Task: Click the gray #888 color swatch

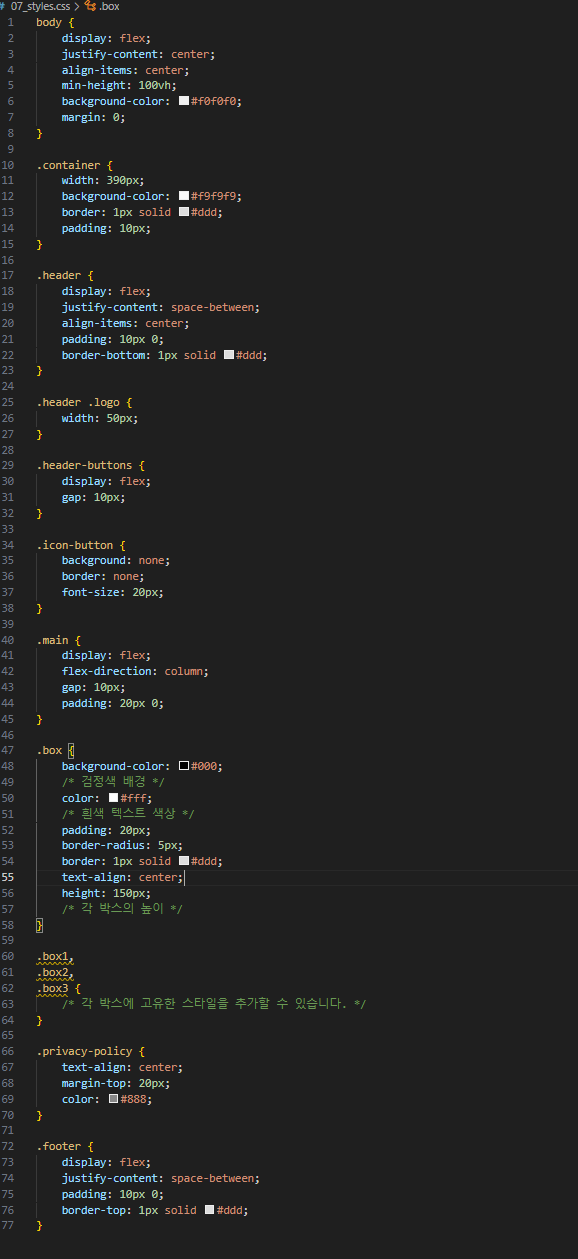Action: pos(114,1099)
